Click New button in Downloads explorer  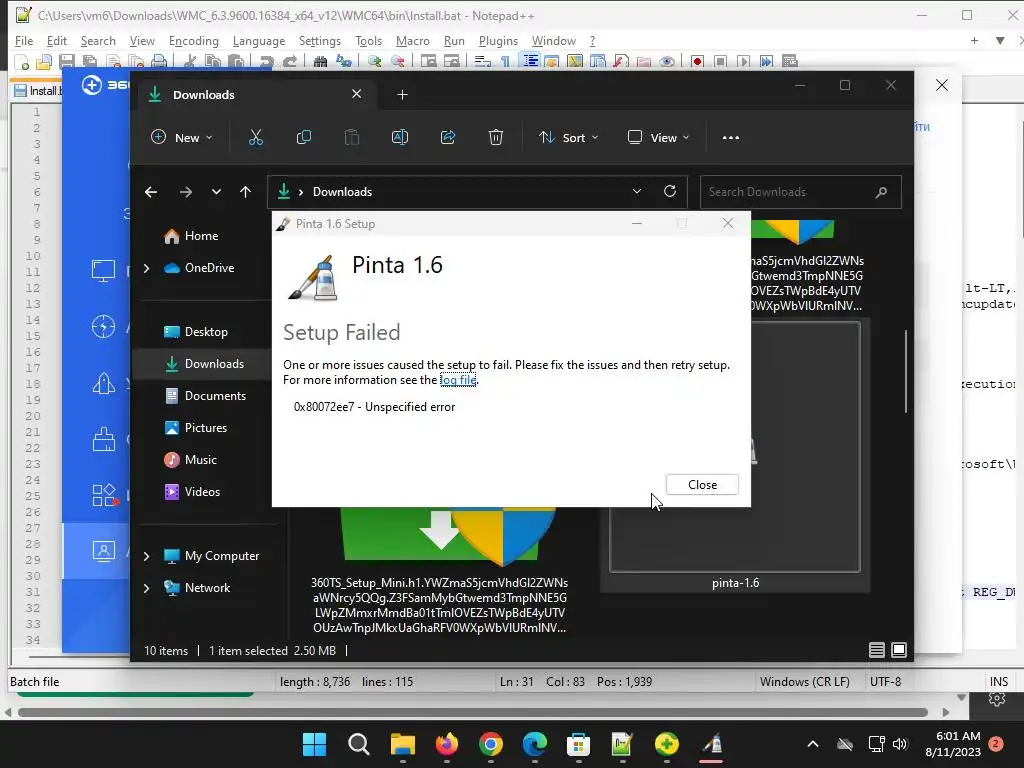click(x=182, y=138)
